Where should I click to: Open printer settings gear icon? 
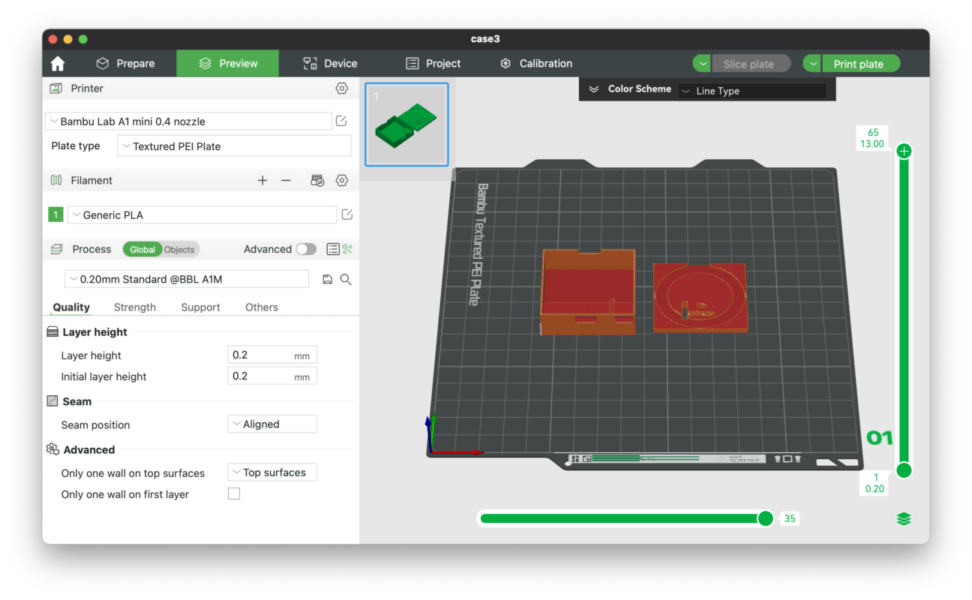click(342, 89)
